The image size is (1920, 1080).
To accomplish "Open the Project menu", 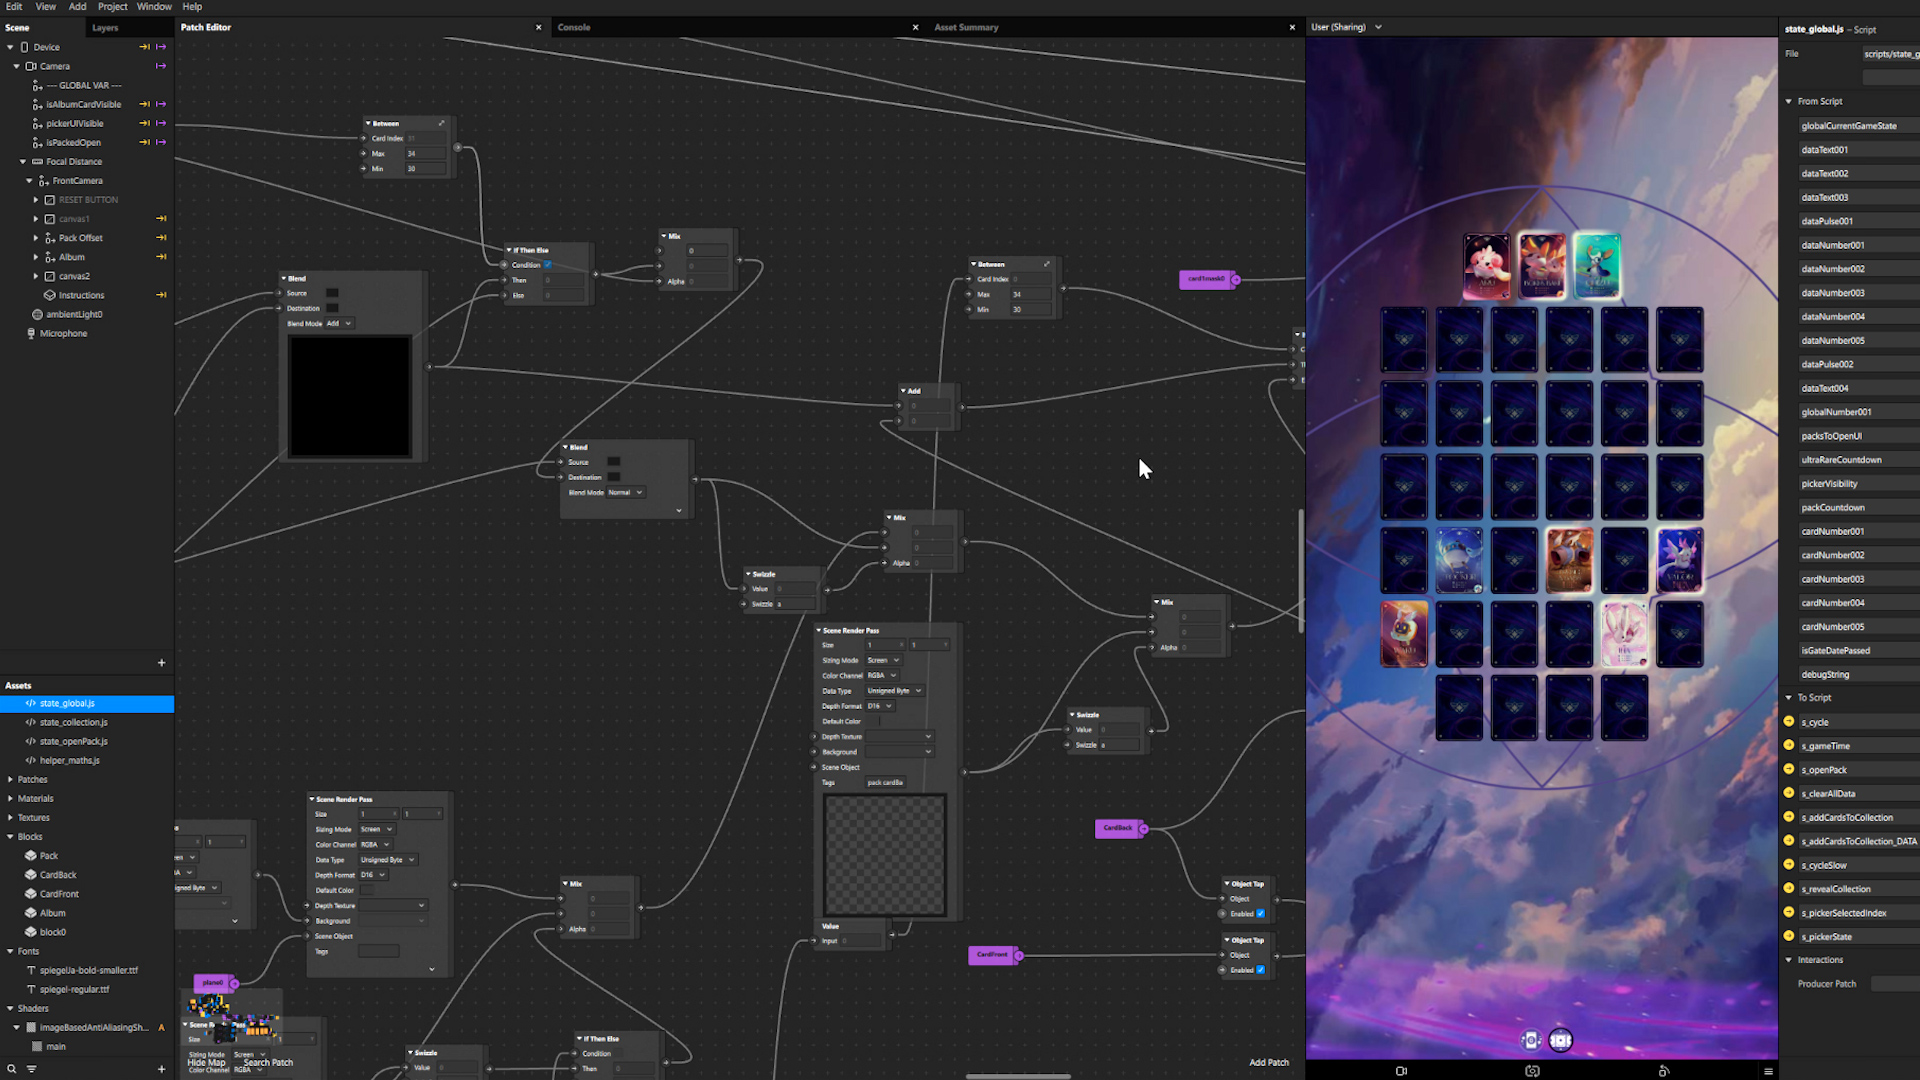I will coord(112,7).
